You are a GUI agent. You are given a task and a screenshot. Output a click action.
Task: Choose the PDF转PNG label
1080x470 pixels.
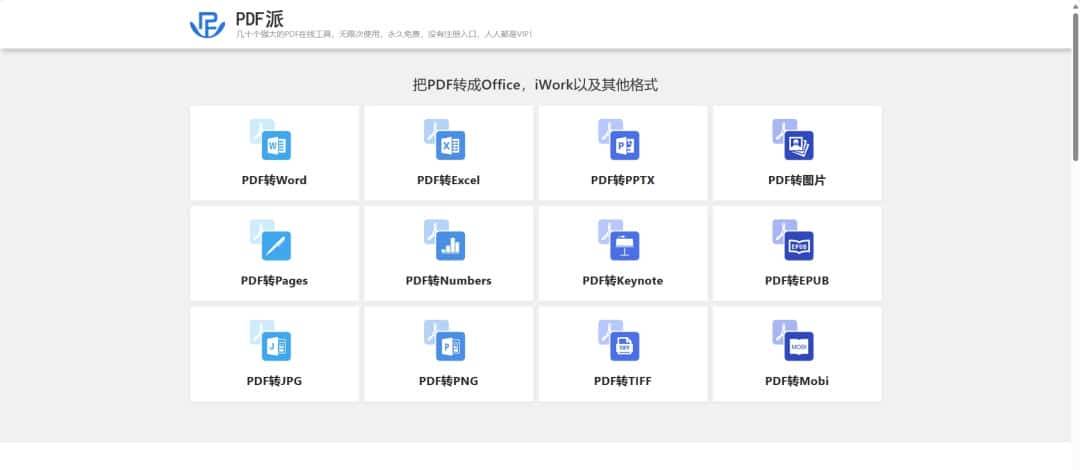point(448,381)
